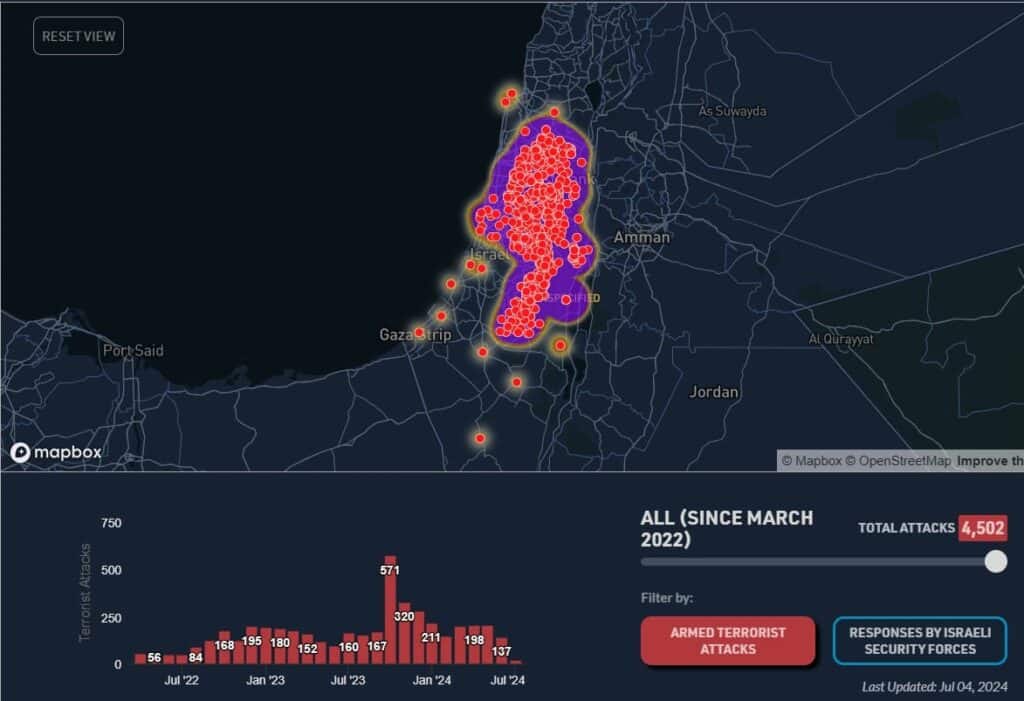Toggle the Armed Terrorist Attacks filter
Viewport: 1024px width, 701px height.
click(728, 640)
